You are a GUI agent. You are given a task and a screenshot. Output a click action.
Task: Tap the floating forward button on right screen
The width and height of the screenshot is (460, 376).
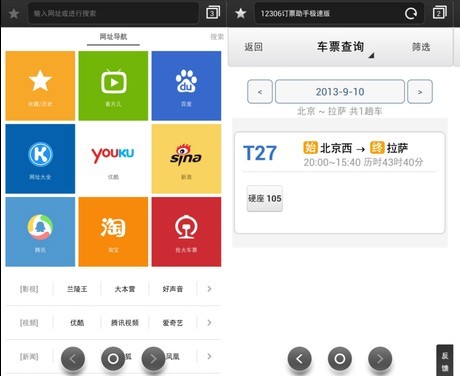[x=380, y=359]
